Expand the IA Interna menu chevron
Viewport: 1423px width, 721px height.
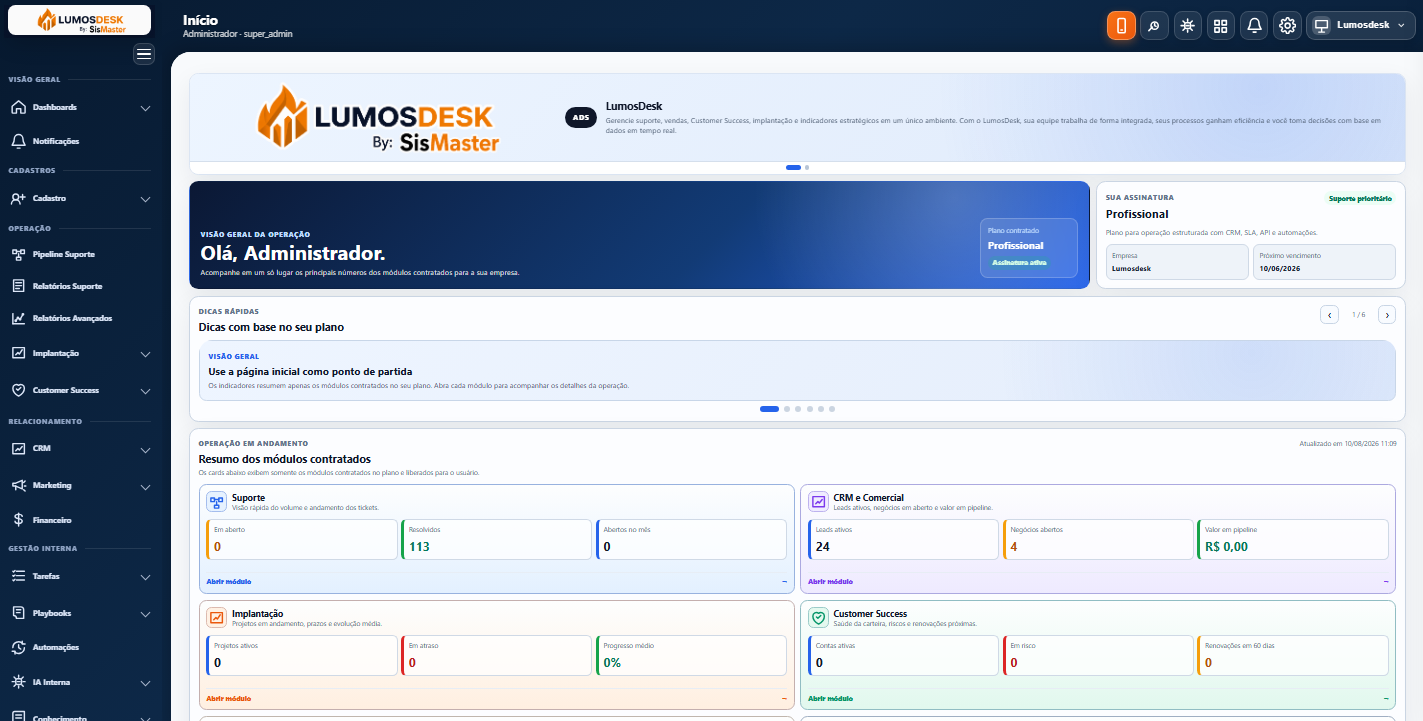(x=145, y=684)
